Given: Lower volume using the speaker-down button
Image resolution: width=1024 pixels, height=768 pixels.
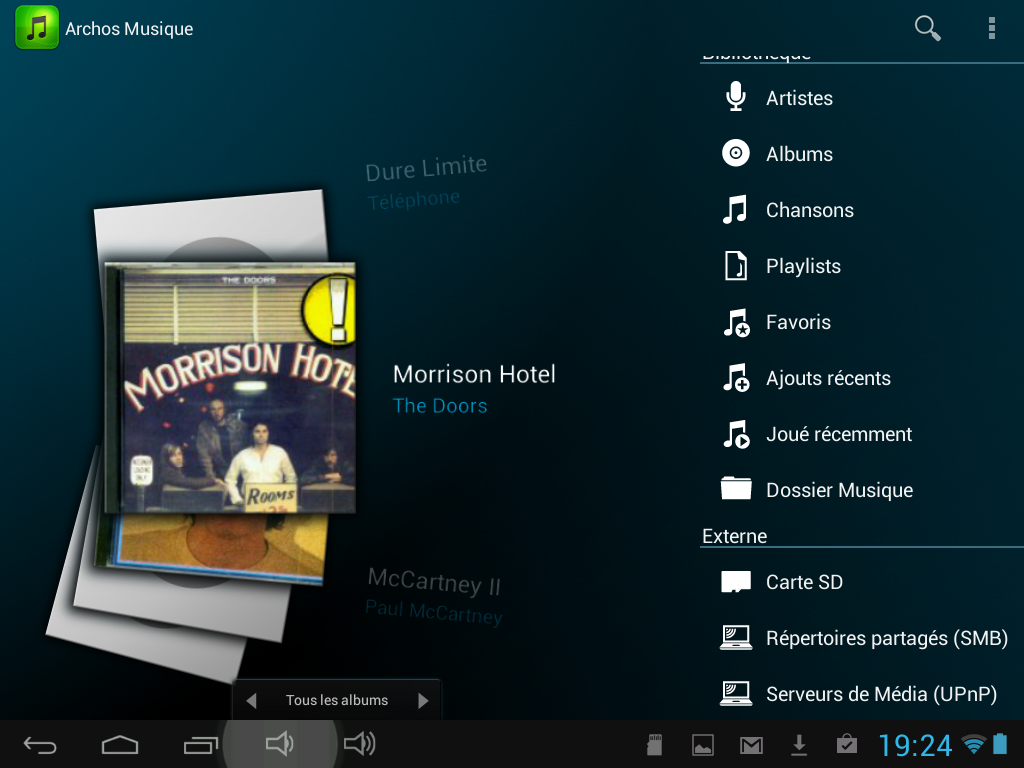Looking at the screenshot, I should pos(279,744).
